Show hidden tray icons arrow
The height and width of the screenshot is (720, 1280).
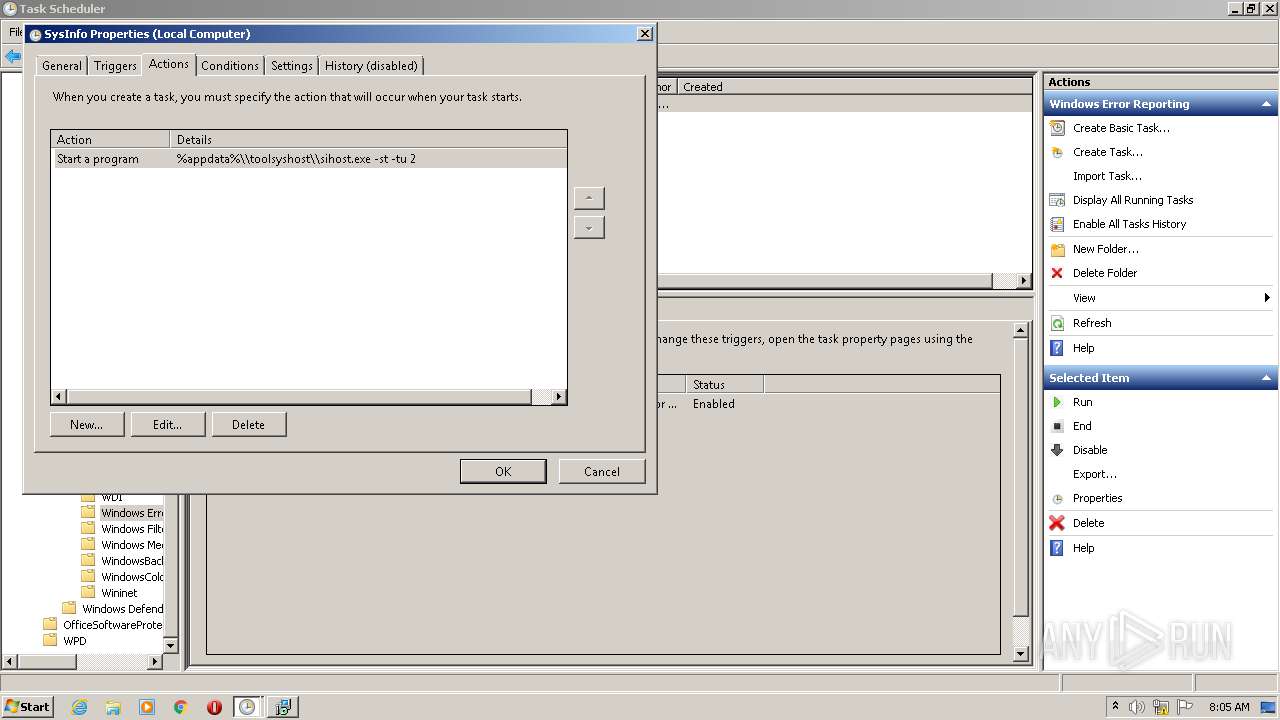[x=1115, y=707]
